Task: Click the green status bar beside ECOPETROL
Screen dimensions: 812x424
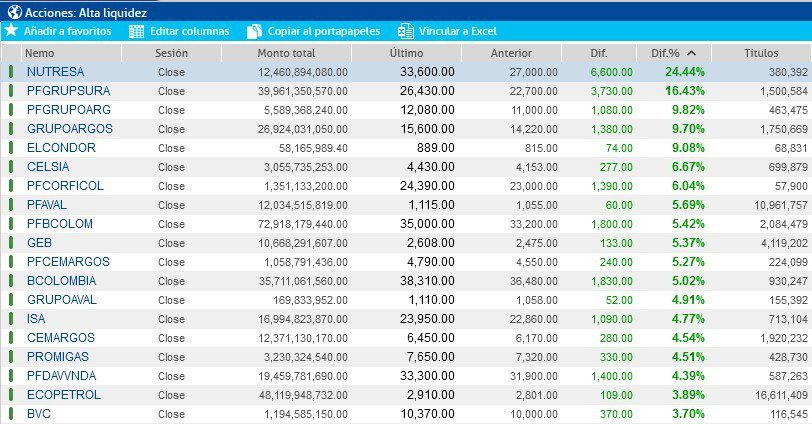Action: (11, 394)
